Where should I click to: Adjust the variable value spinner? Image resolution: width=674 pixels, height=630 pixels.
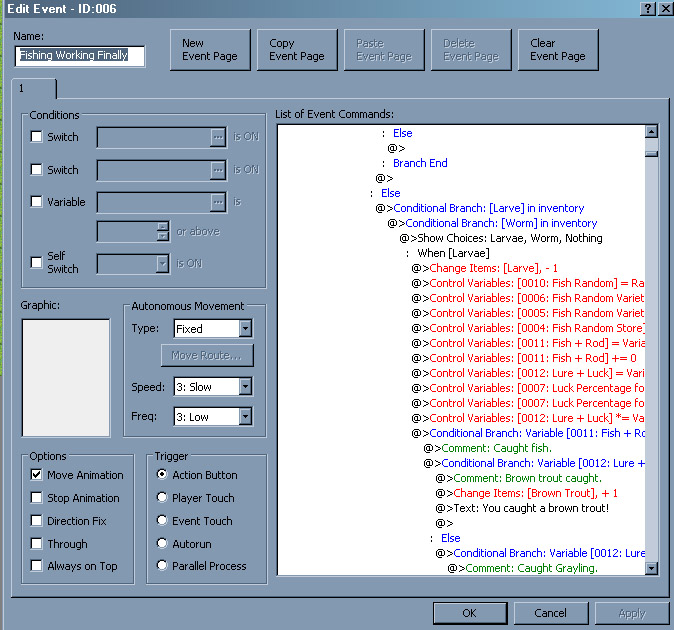[162, 232]
